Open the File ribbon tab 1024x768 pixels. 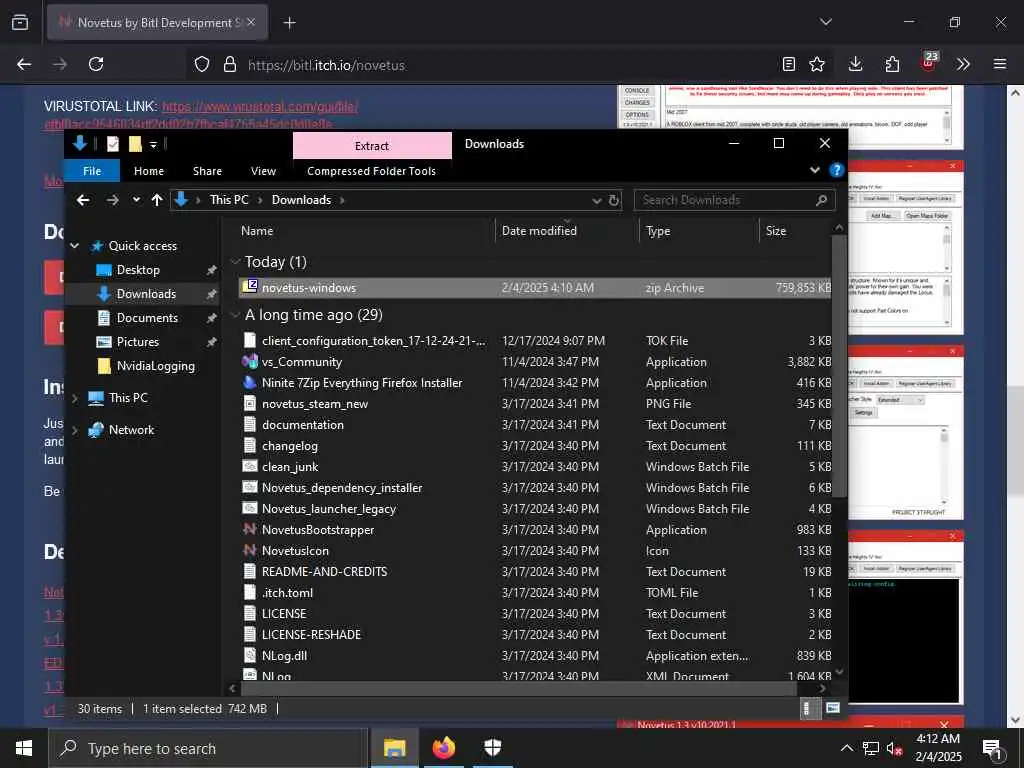pyautogui.click(x=92, y=170)
